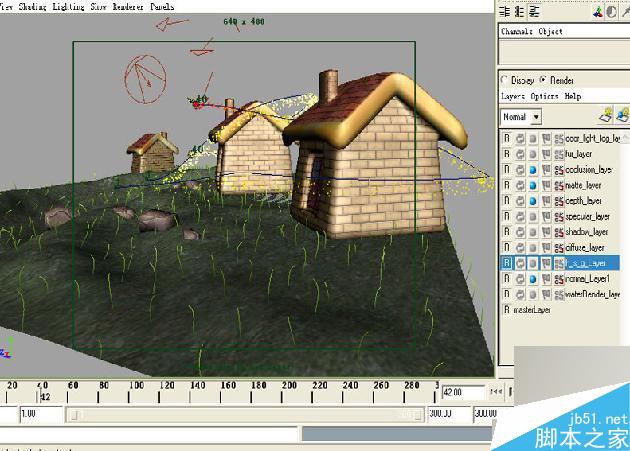Open render settings icon on occlusion_layer
Screen dimensions: 630x451
point(559,170)
